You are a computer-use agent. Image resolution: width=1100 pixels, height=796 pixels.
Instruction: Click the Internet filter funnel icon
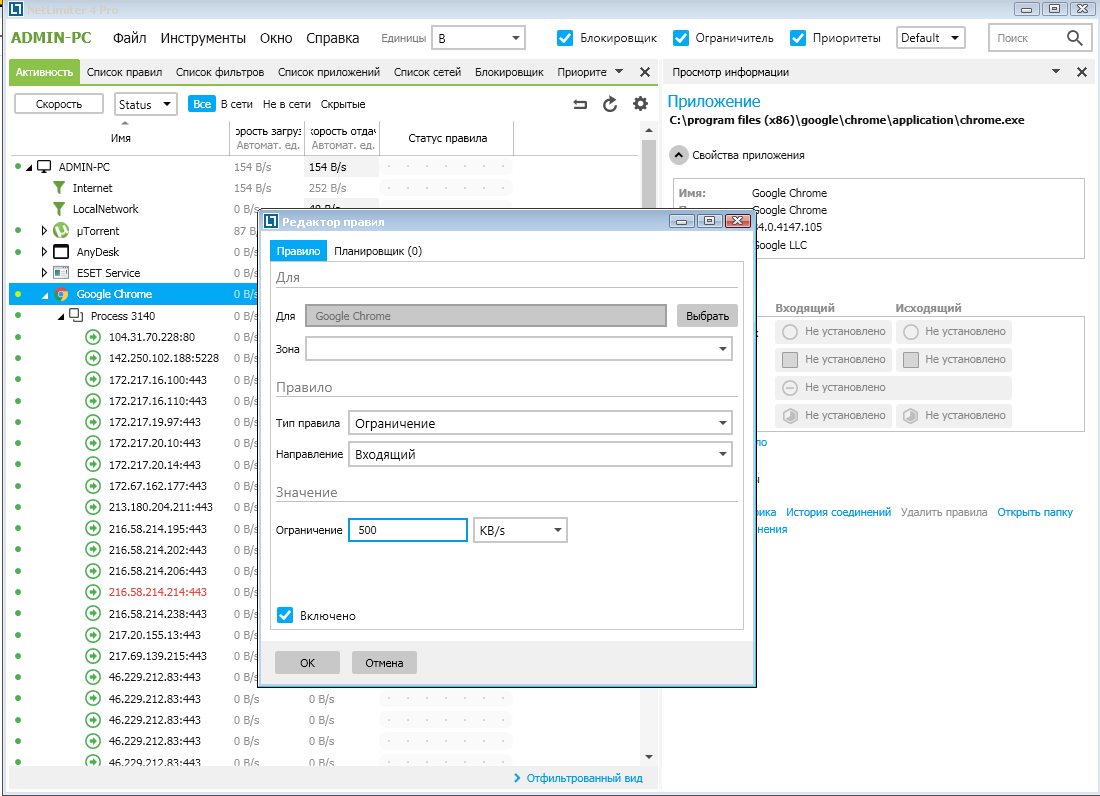coord(60,188)
